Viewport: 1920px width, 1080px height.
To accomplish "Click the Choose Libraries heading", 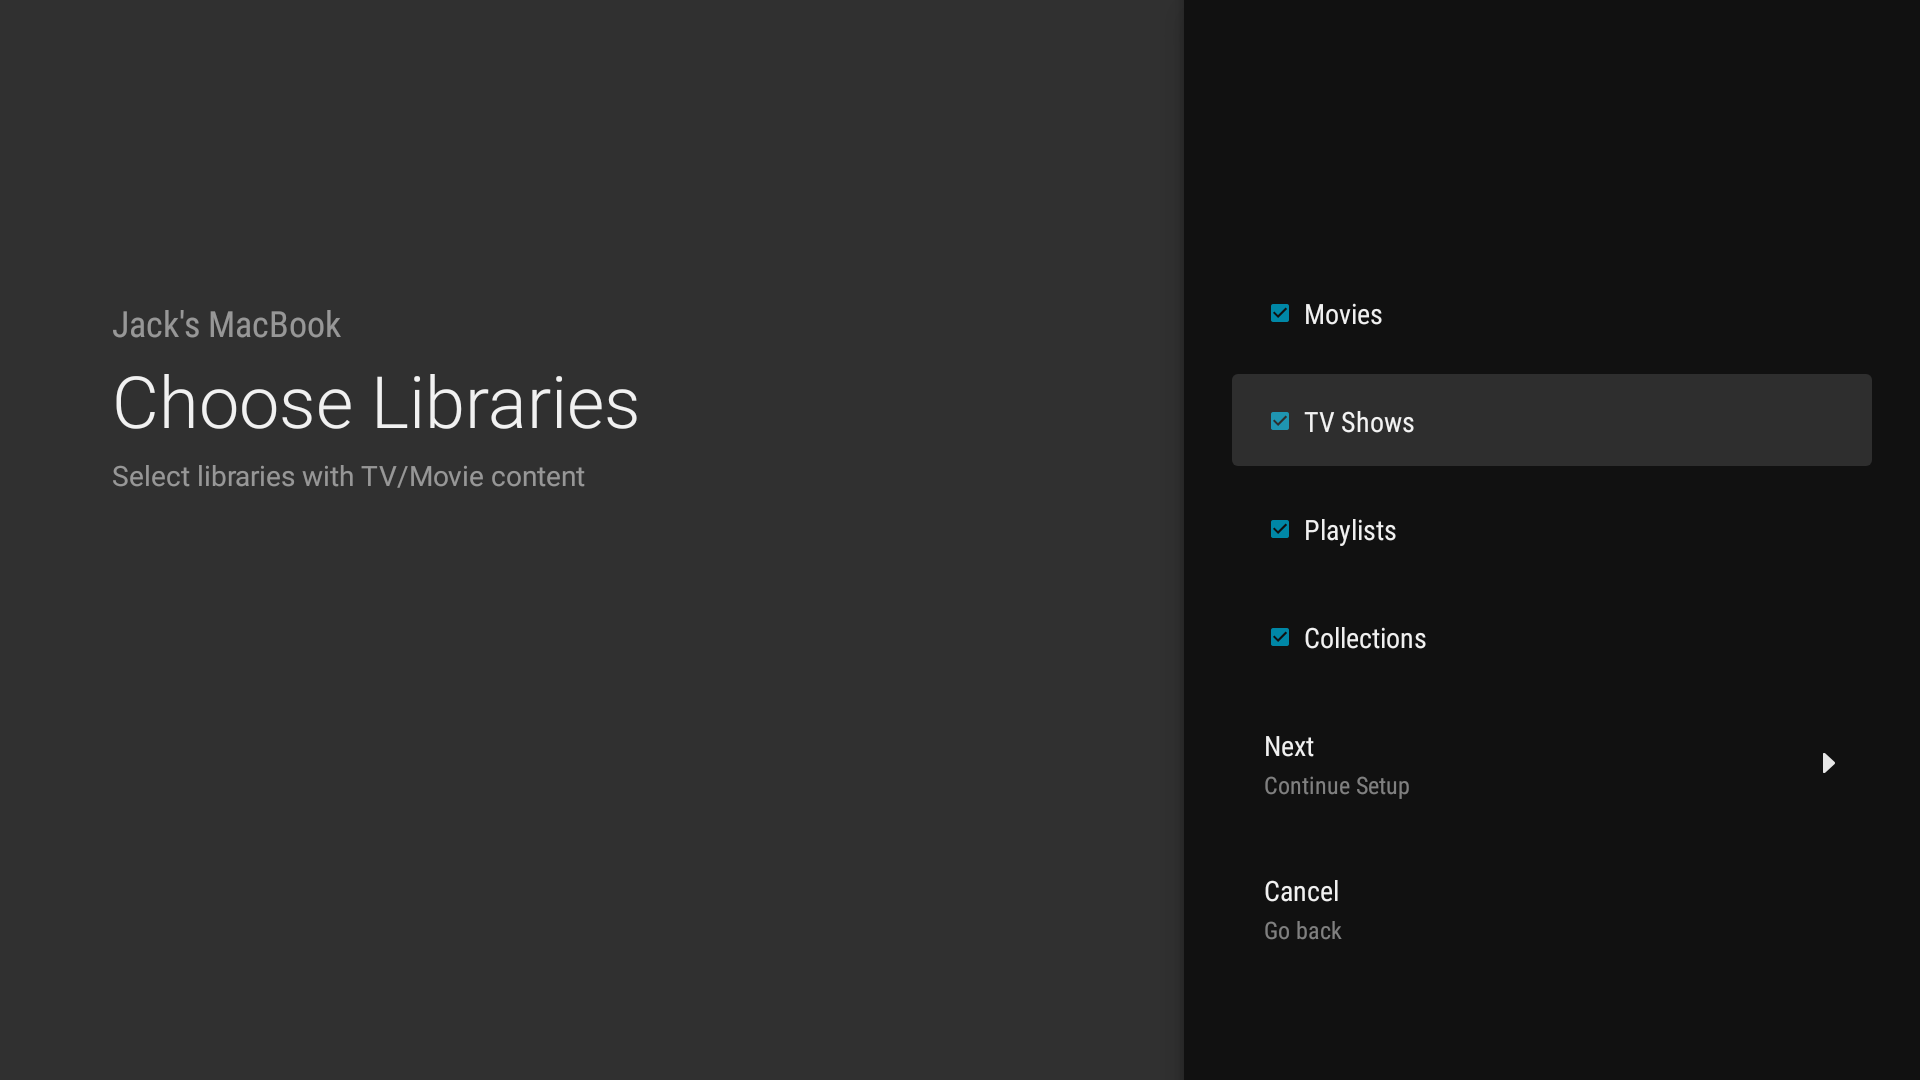I will click(x=375, y=404).
